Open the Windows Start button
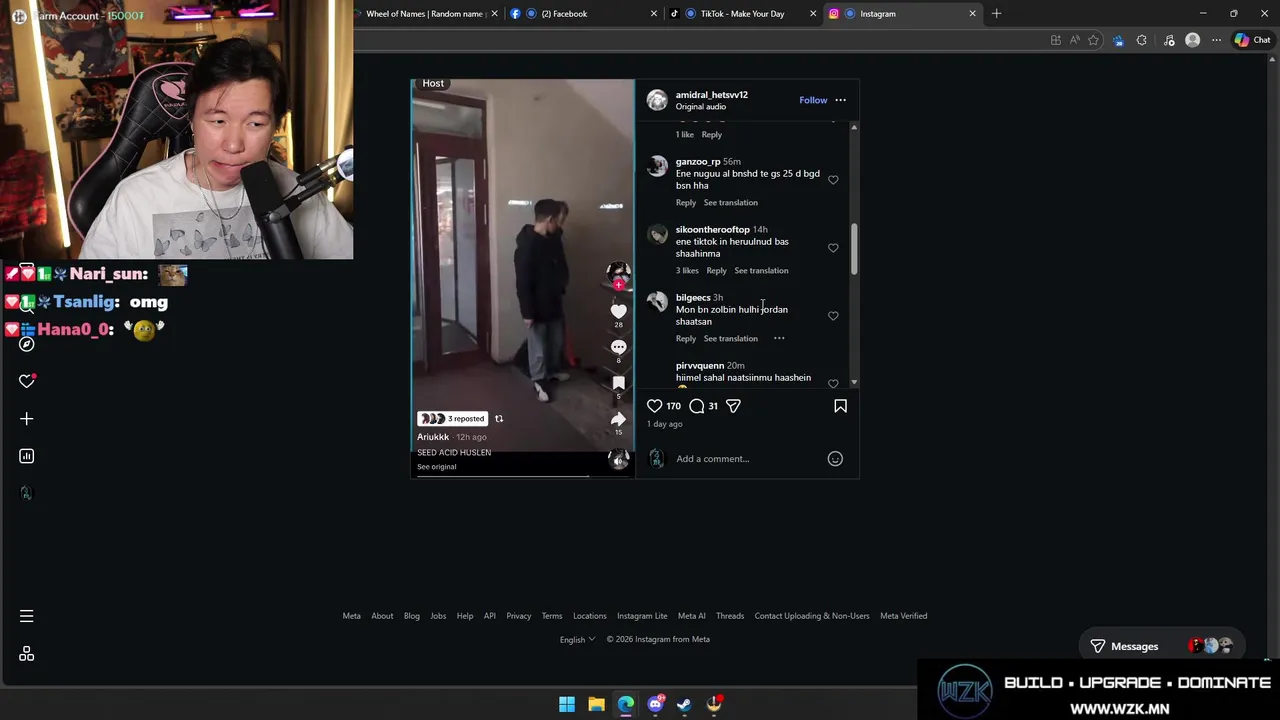1280x720 pixels. coord(567,704)
